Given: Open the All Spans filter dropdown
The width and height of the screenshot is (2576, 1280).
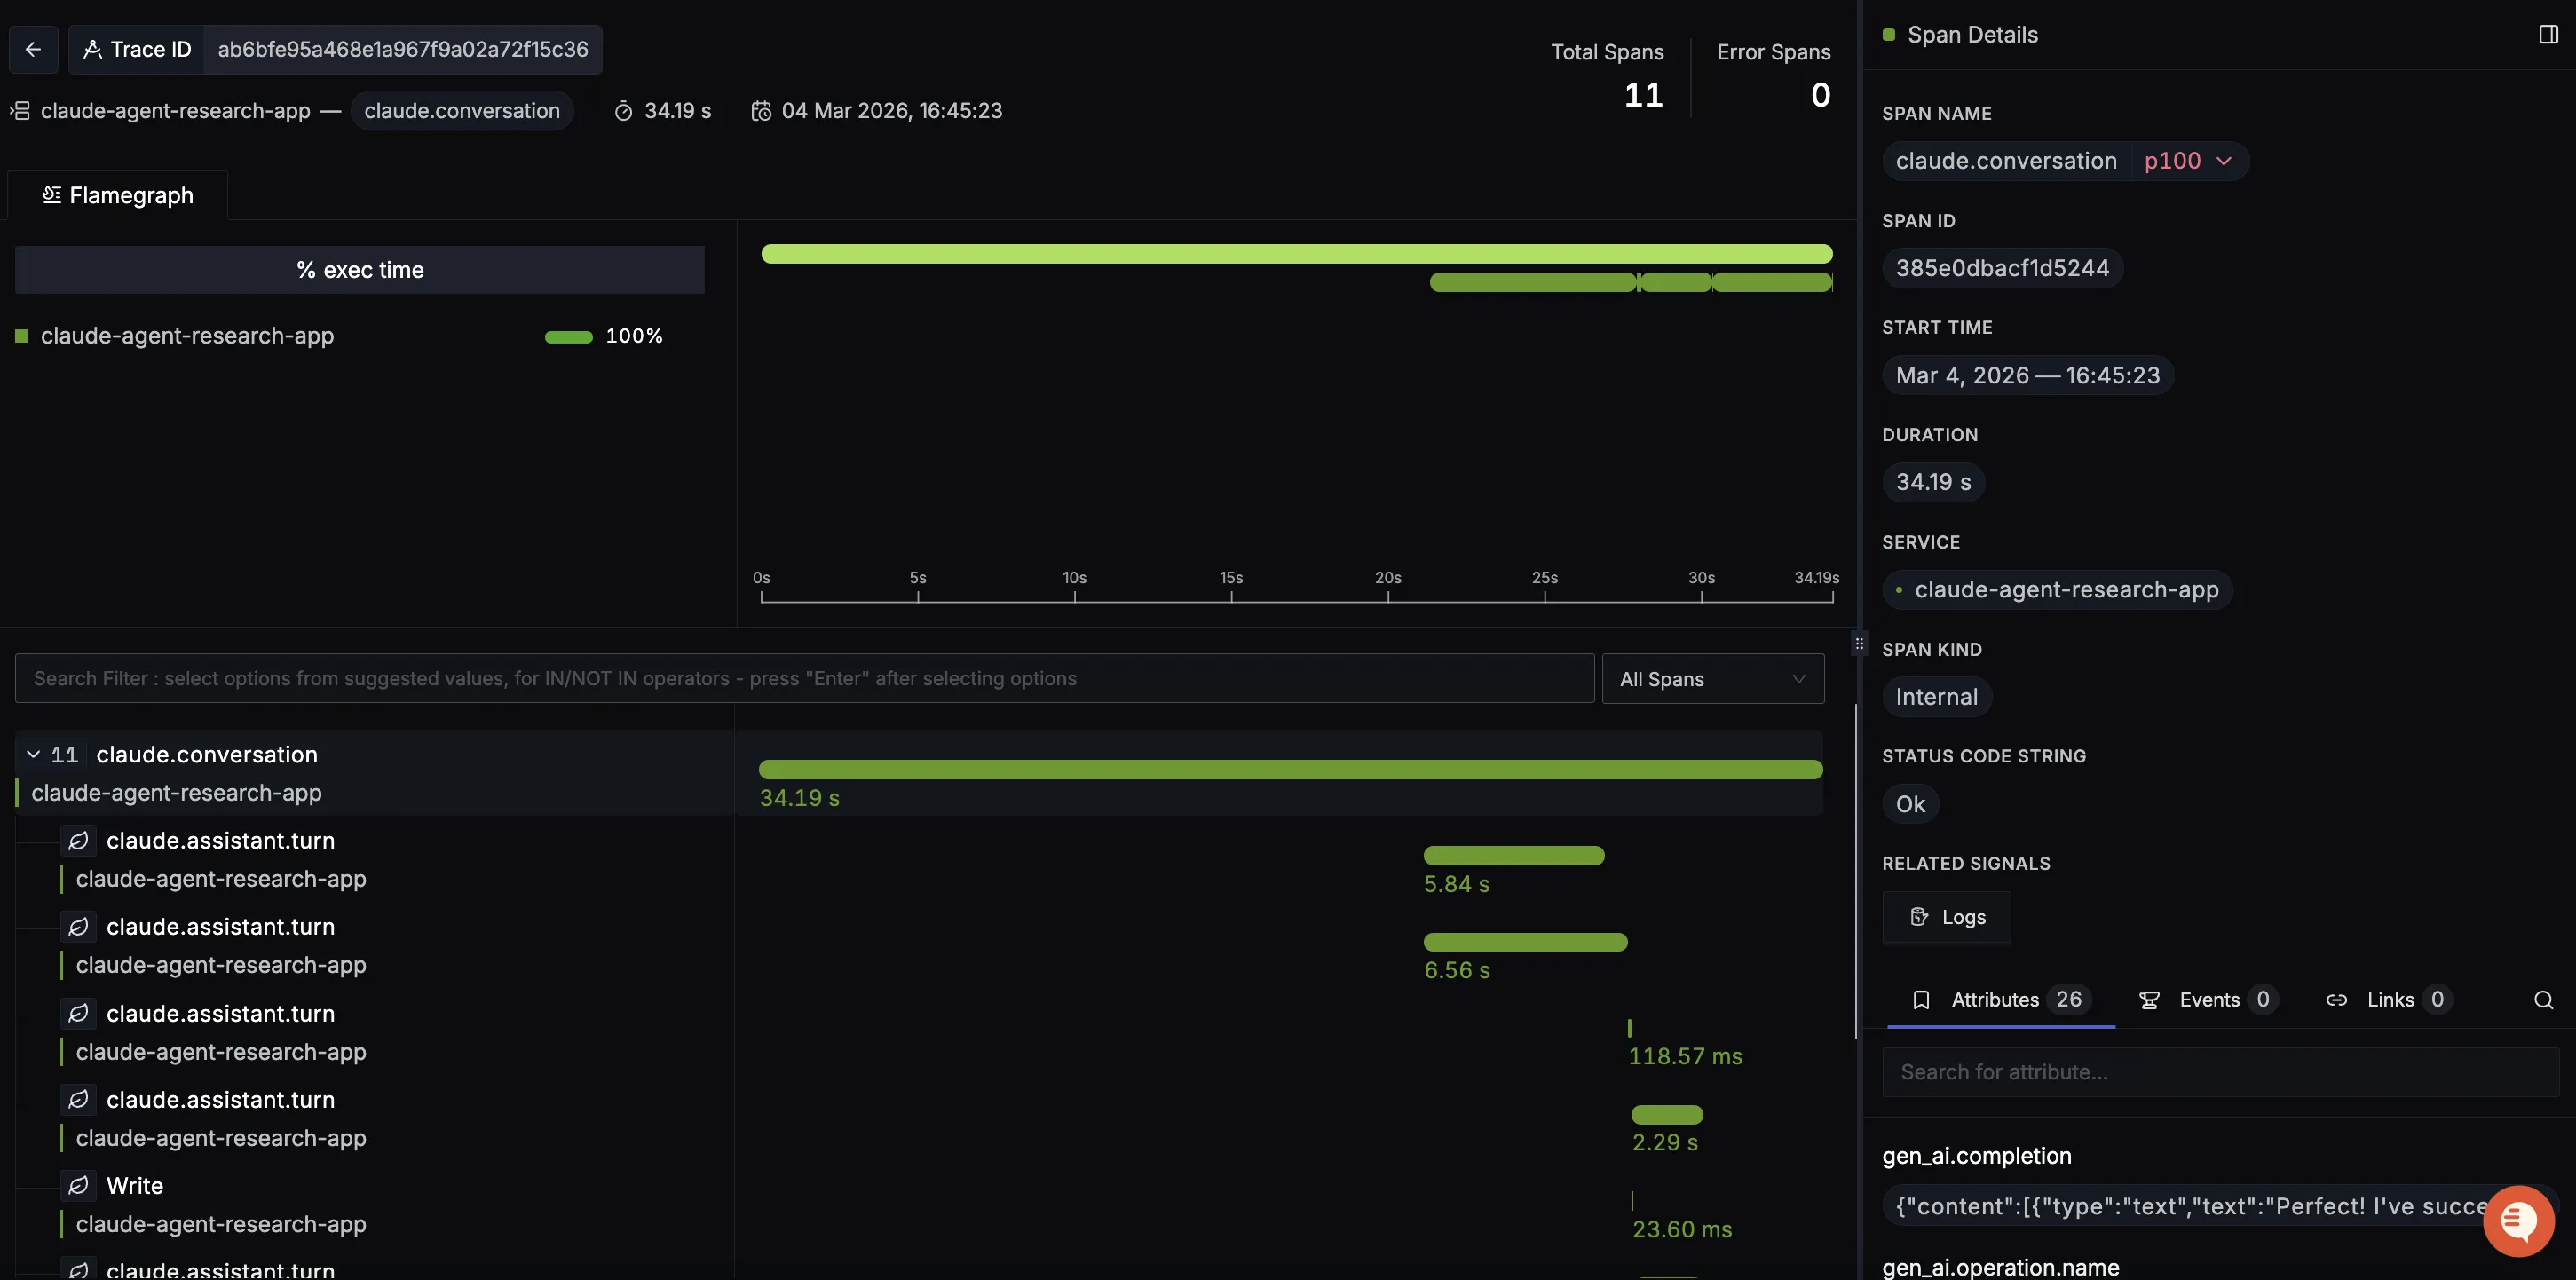Looking at the screenshot, I should pos(1712,679).
